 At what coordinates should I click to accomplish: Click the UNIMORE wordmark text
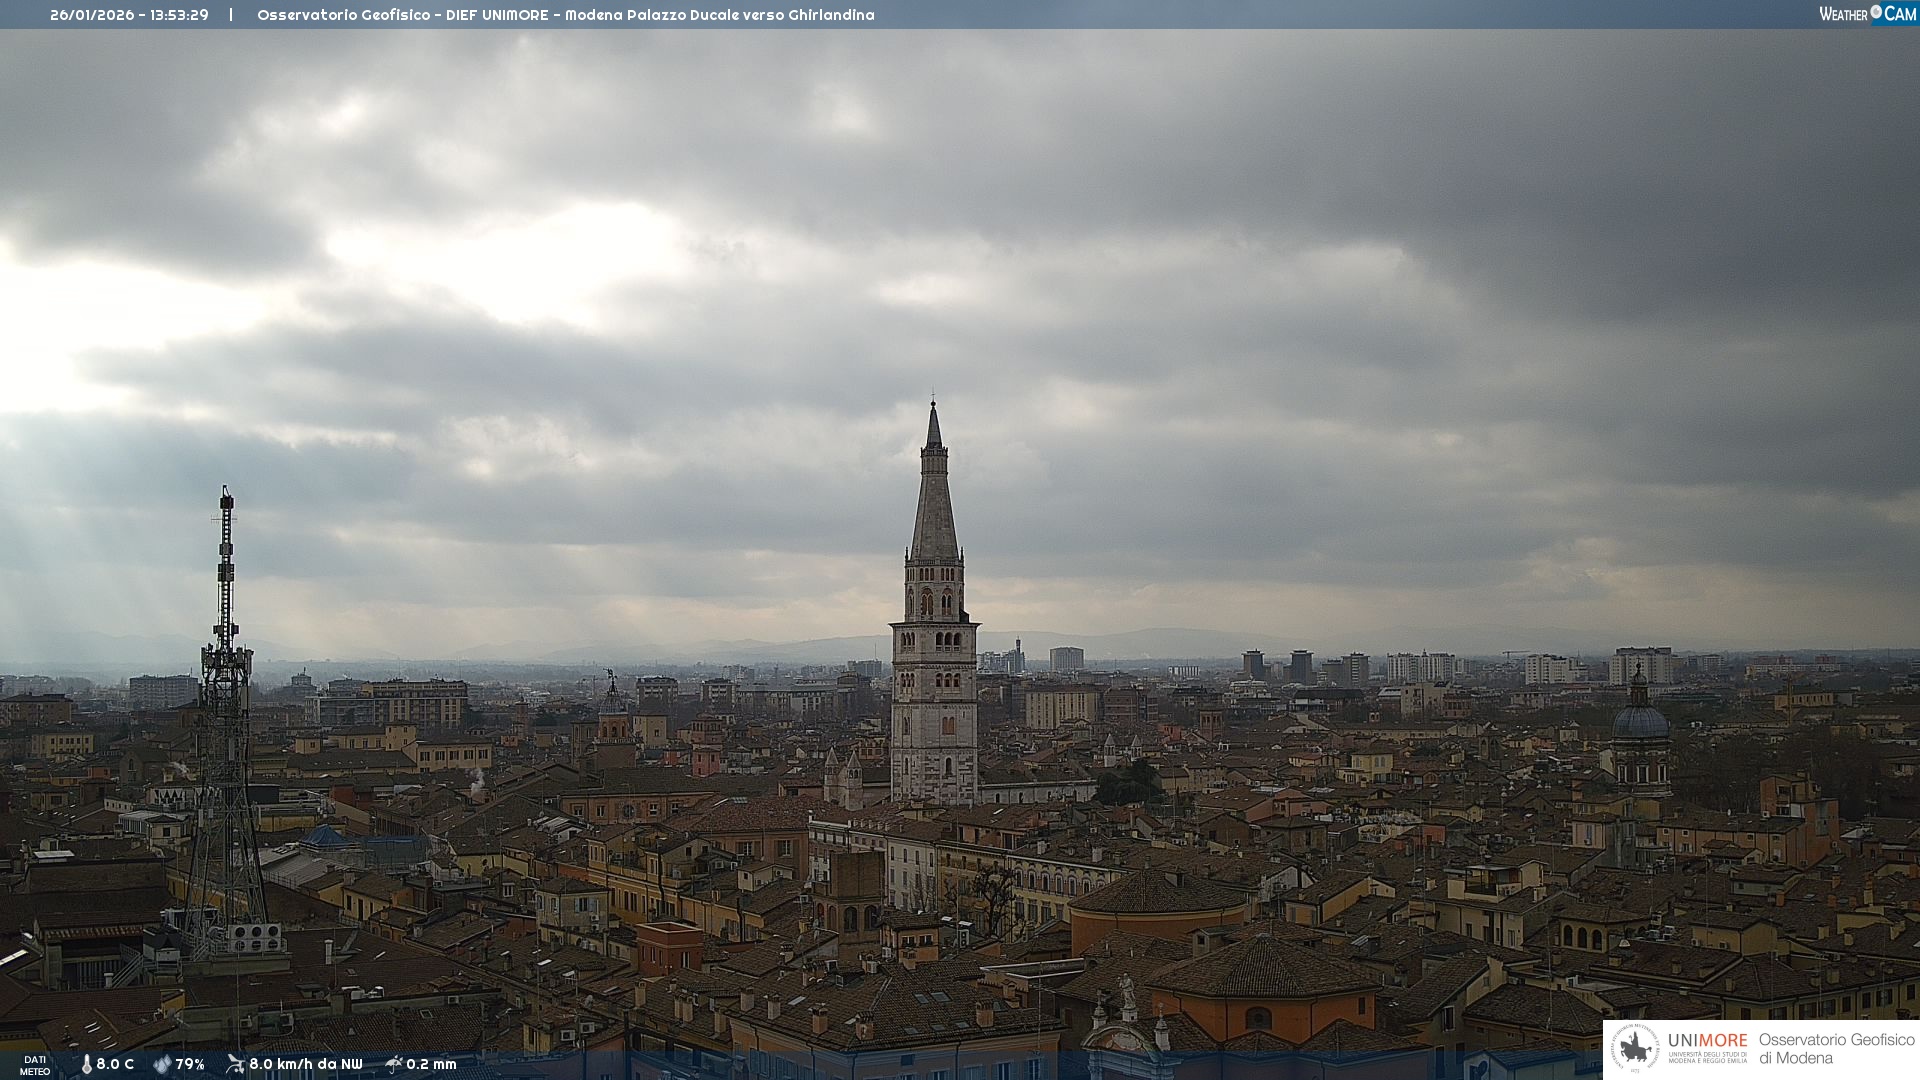[x=1707, y=1040]
